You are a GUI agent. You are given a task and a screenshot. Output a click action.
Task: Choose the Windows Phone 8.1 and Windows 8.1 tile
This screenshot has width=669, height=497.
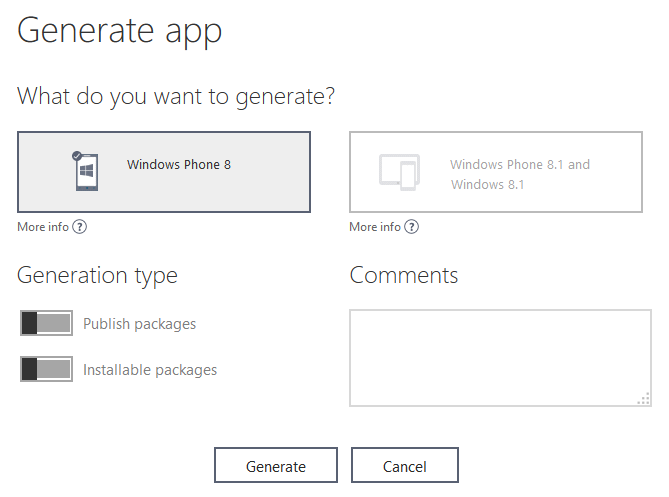[495, 172]
